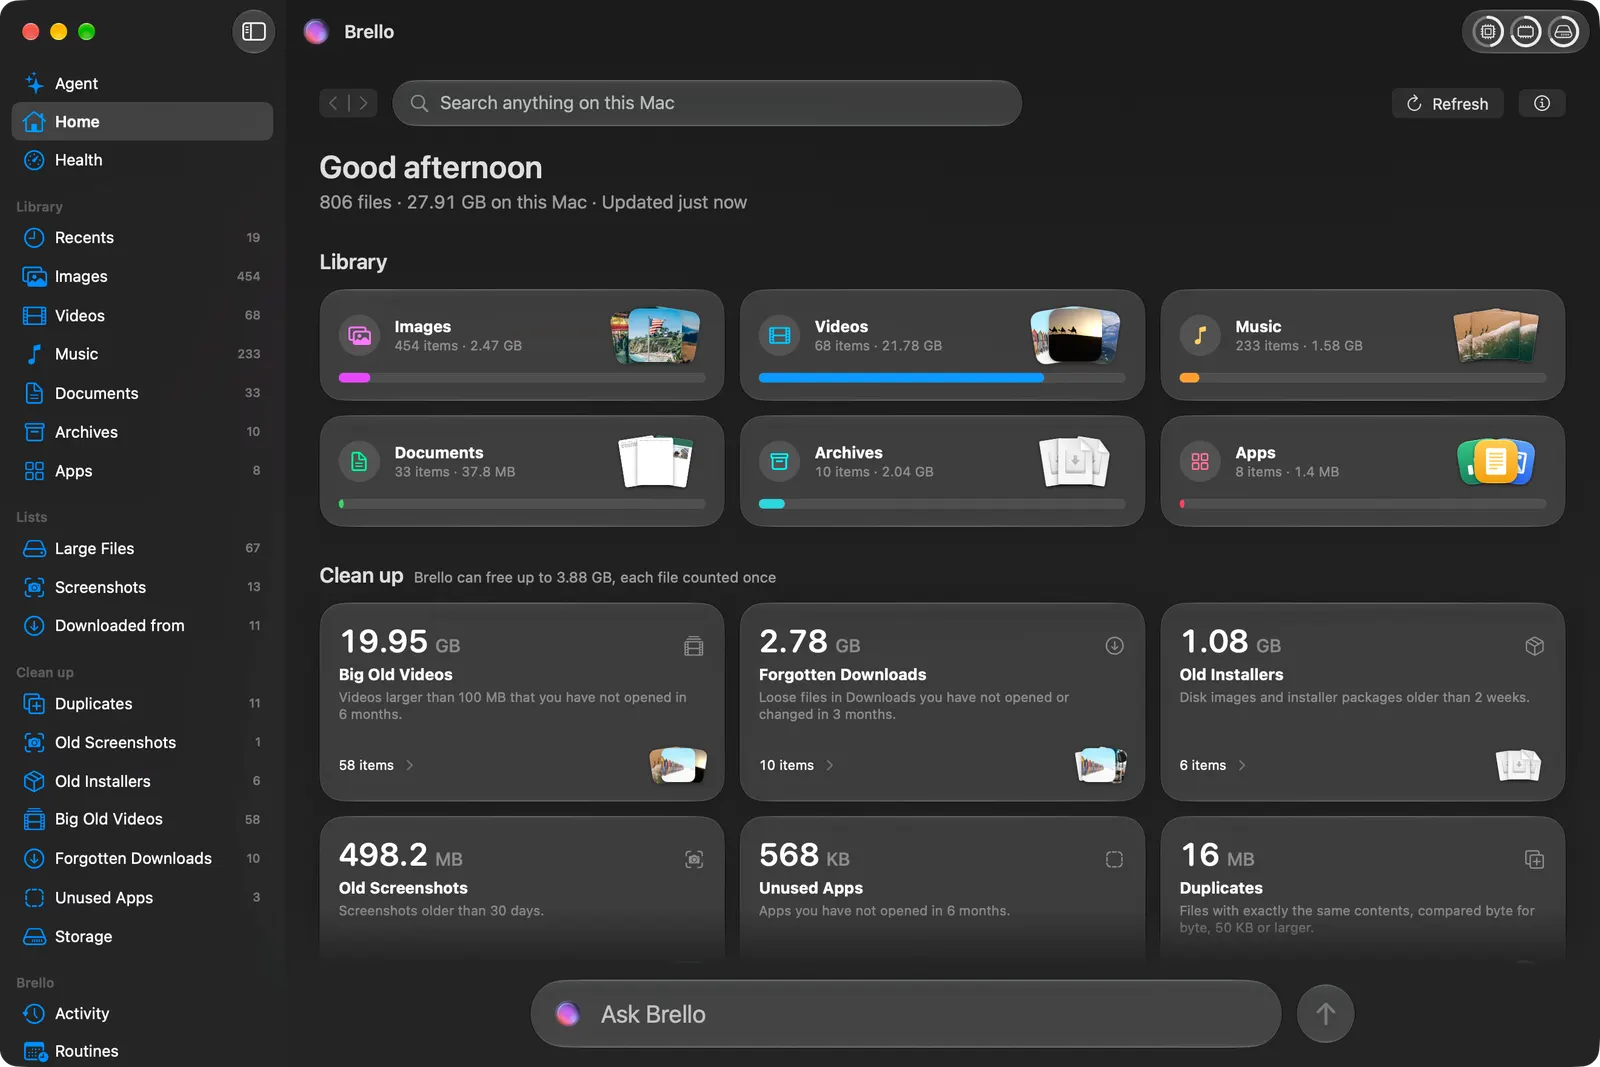Open Recents in the Library list
Screen dimensions: 1600x1067
[142, 238]
